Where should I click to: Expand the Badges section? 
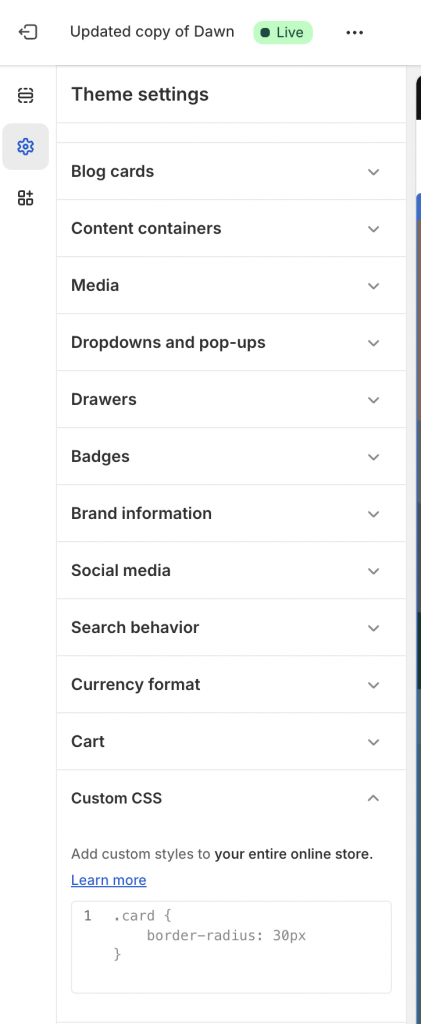tap(231, 456)
